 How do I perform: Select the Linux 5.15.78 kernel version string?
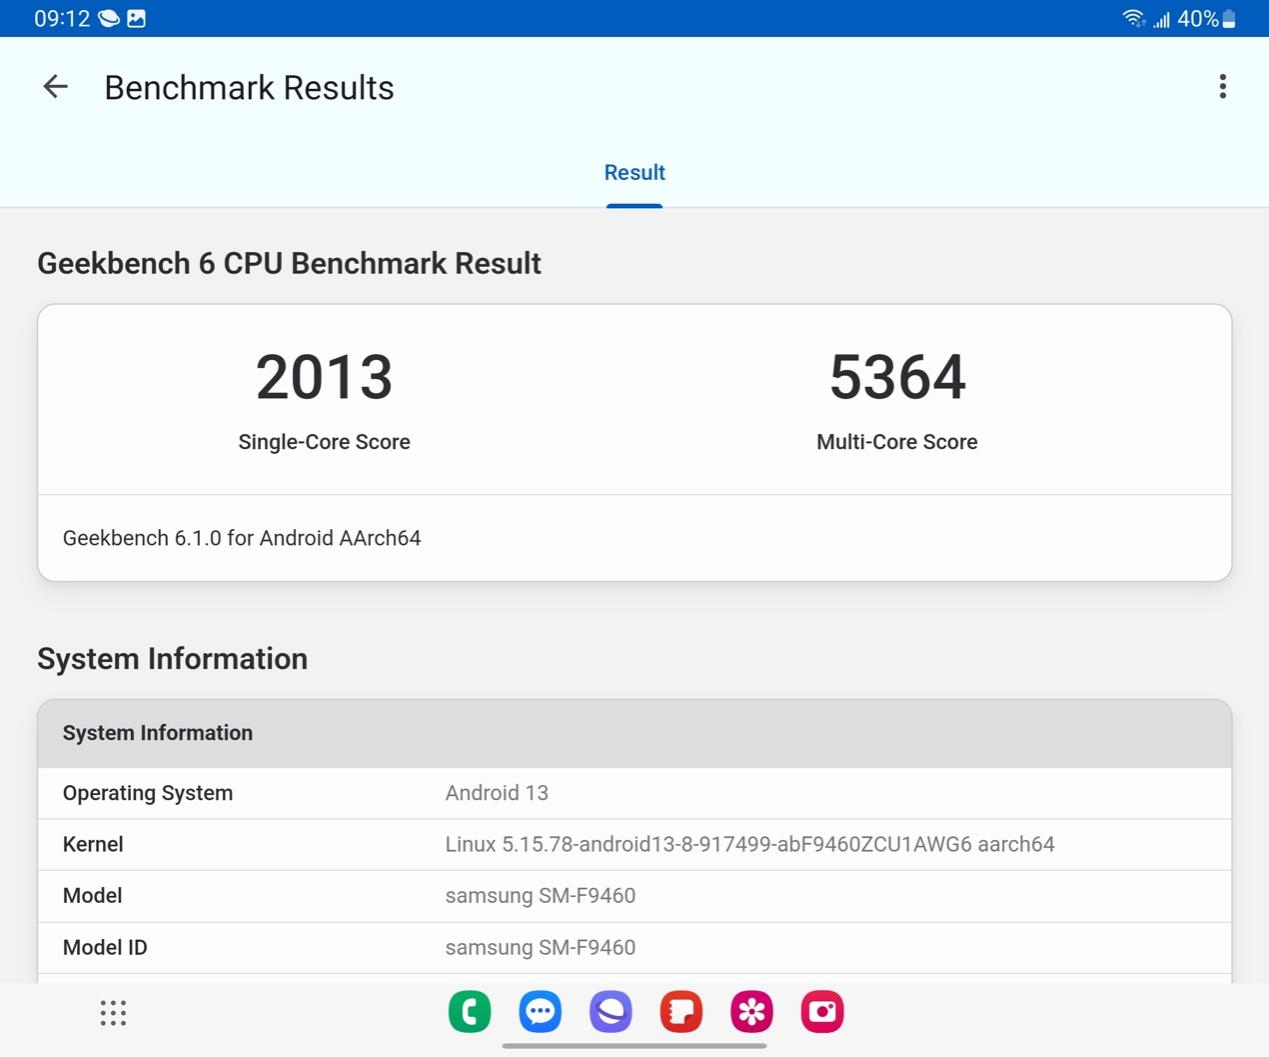(x=750, y=844)
